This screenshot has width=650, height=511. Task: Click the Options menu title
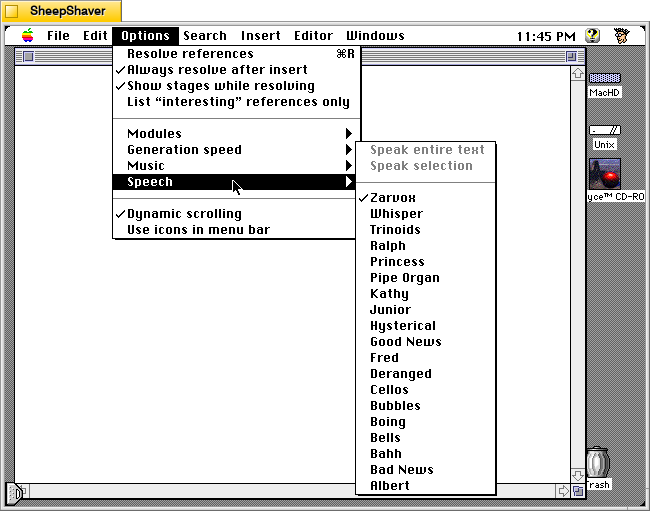(146, 36)
